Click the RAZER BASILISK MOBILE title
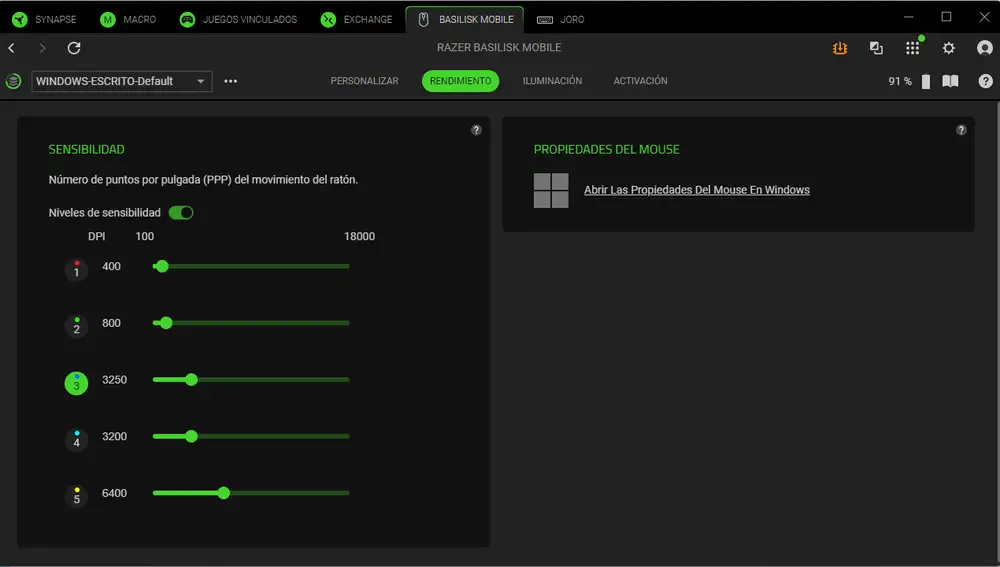The height and width of the screenshot is (567, 1000). (x=499, y=48)
